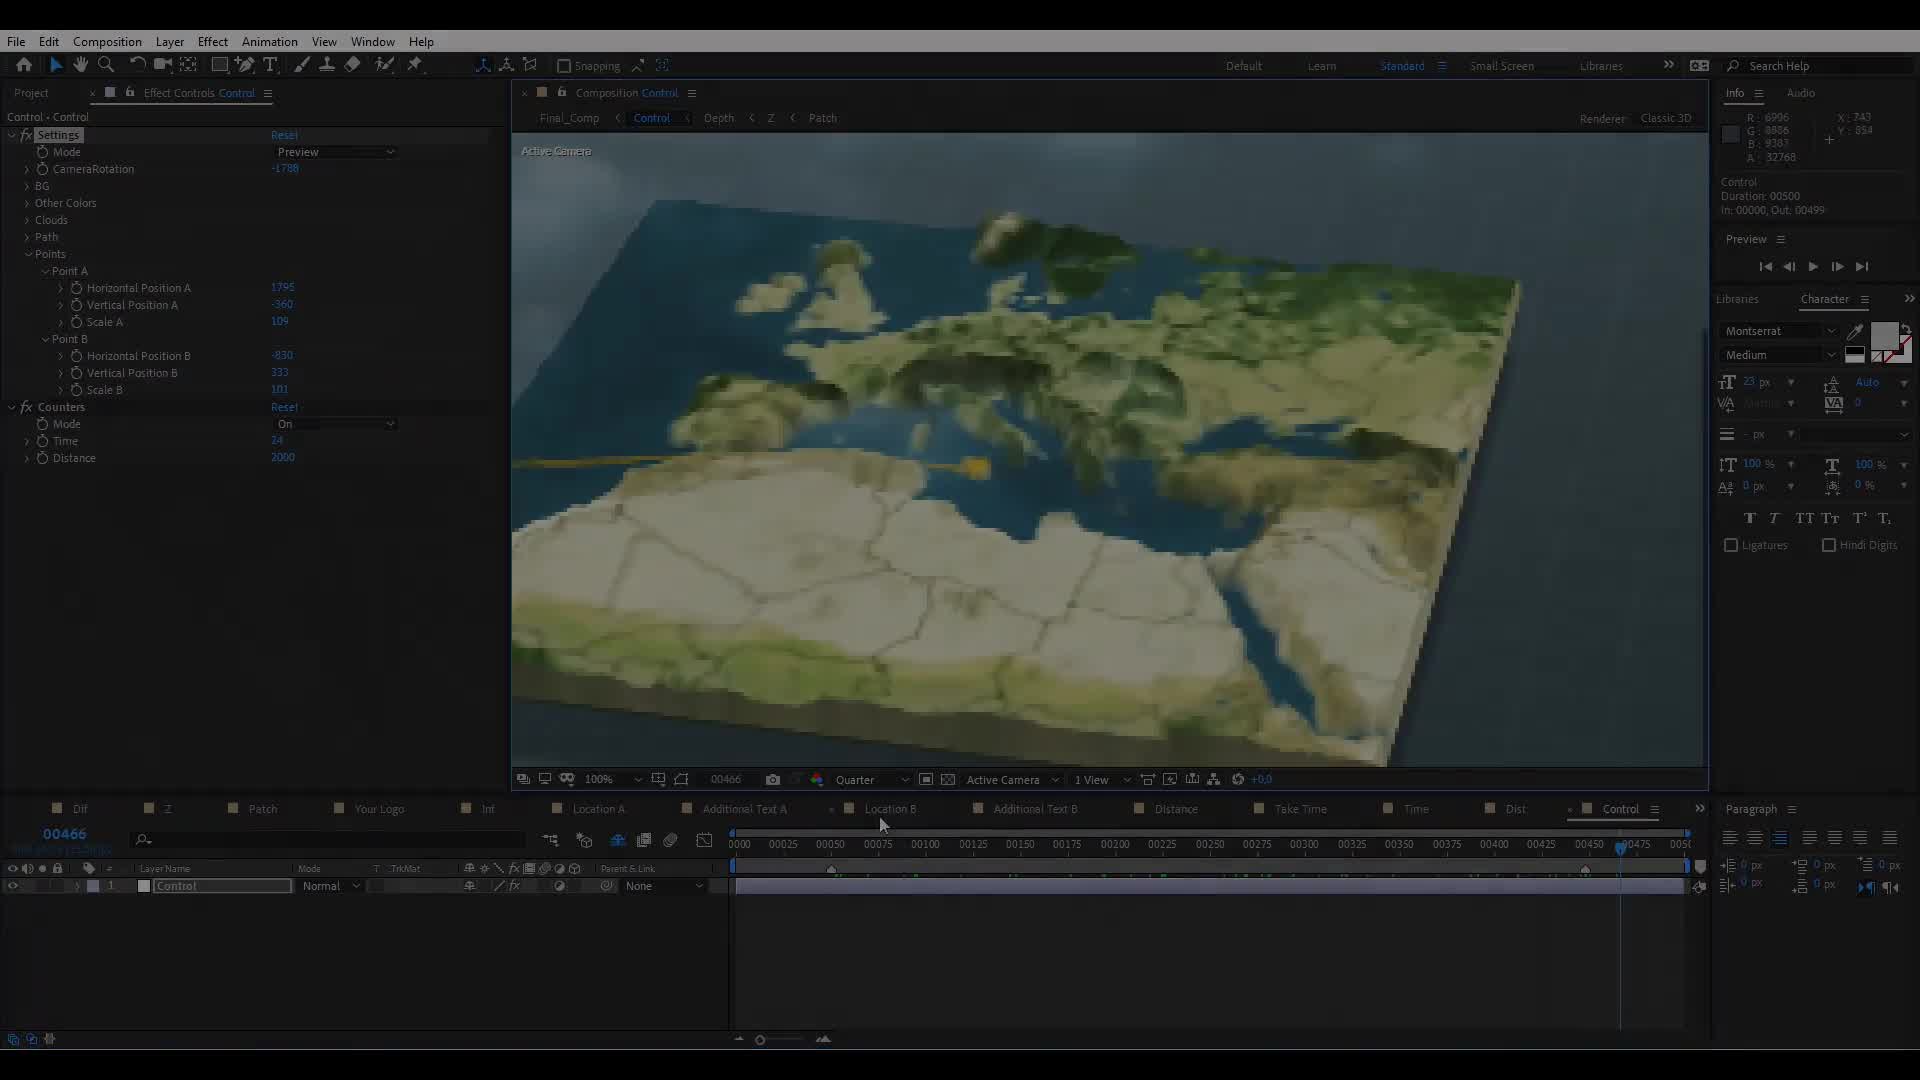Open the Montserrat font dropdown
This screenshot has width=1920, height=1080.
[x=1780, y=331]
